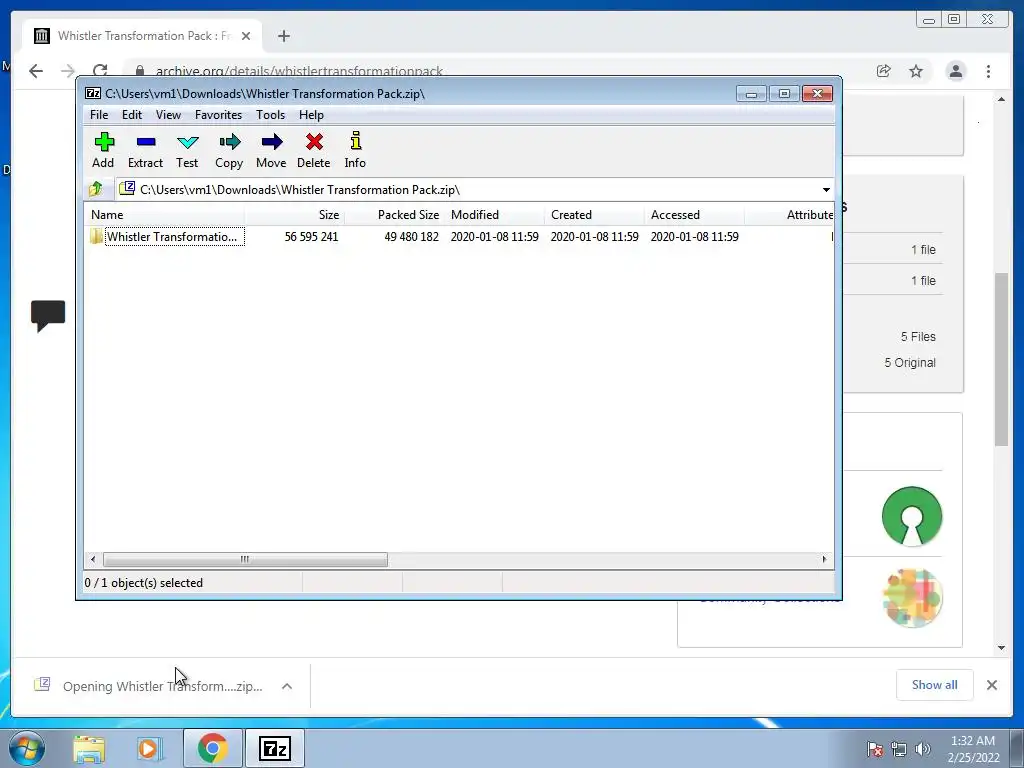The height and width of the screenshot is (768, 1024).
Task: Open Windows Explorer from the taskbar
Action: coord(89,748)
